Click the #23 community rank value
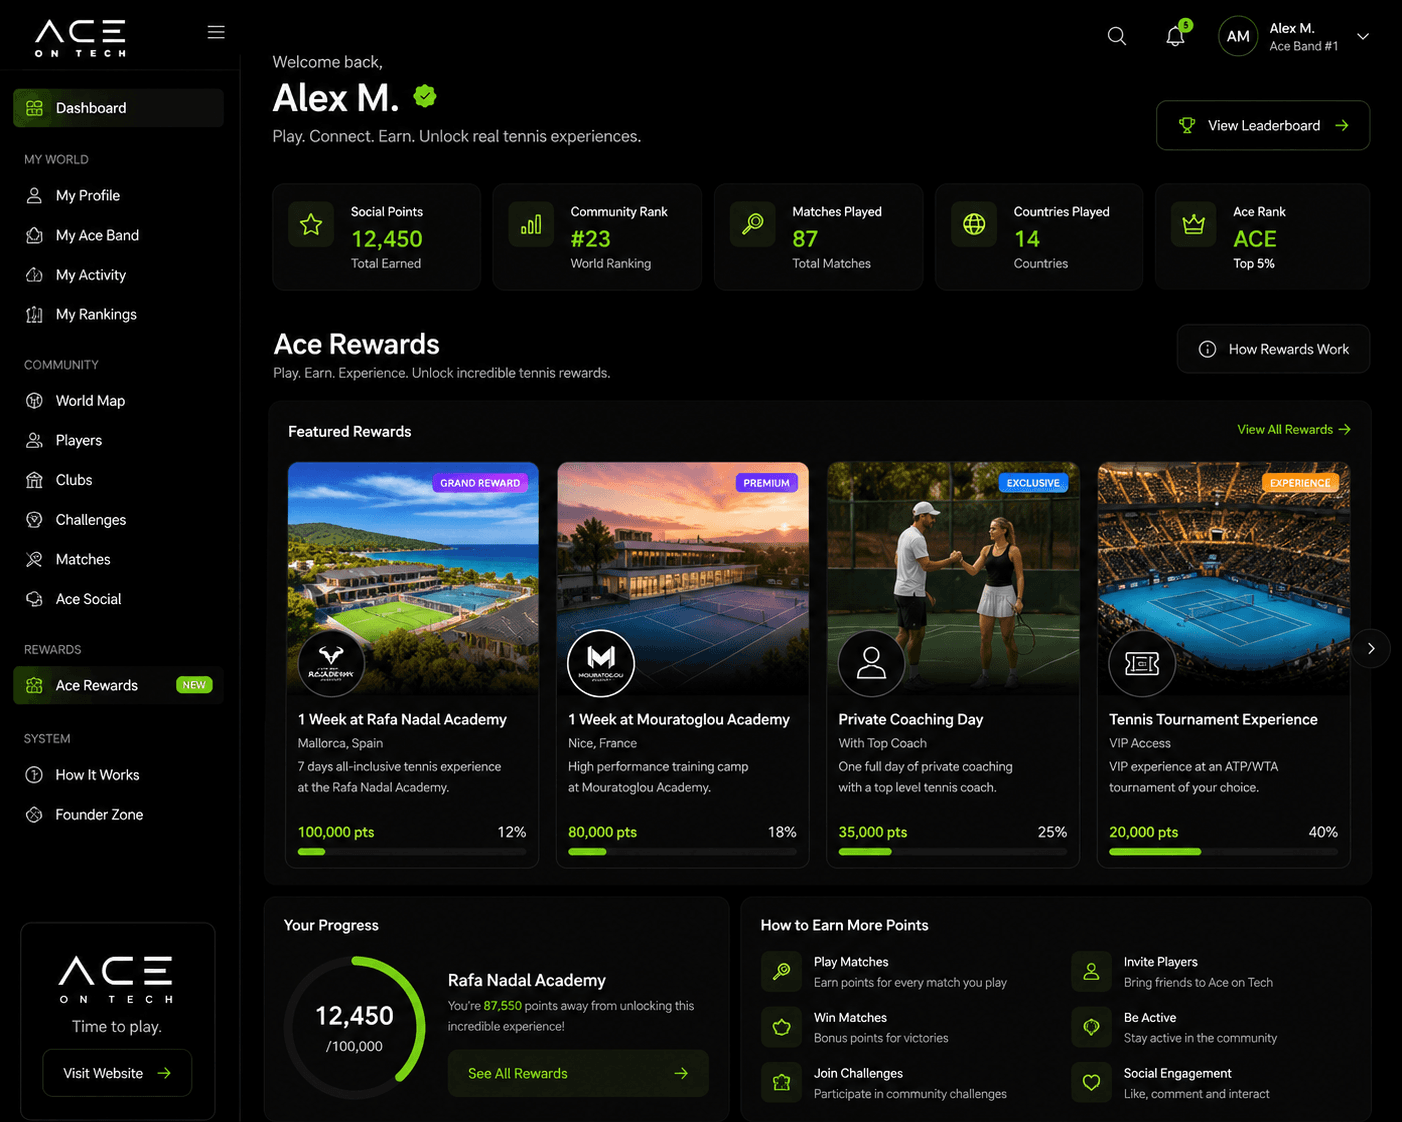The image size is (1402, 1122). (x=591, y=239)
